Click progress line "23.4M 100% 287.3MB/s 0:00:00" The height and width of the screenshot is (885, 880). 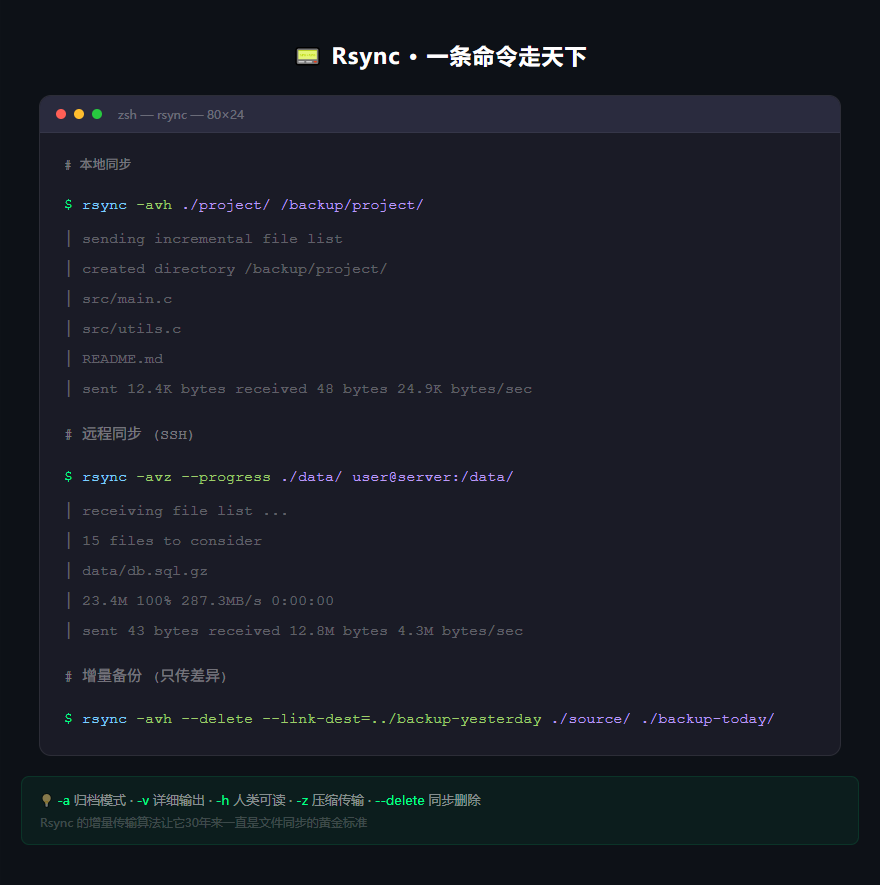[x=208, y=601]
